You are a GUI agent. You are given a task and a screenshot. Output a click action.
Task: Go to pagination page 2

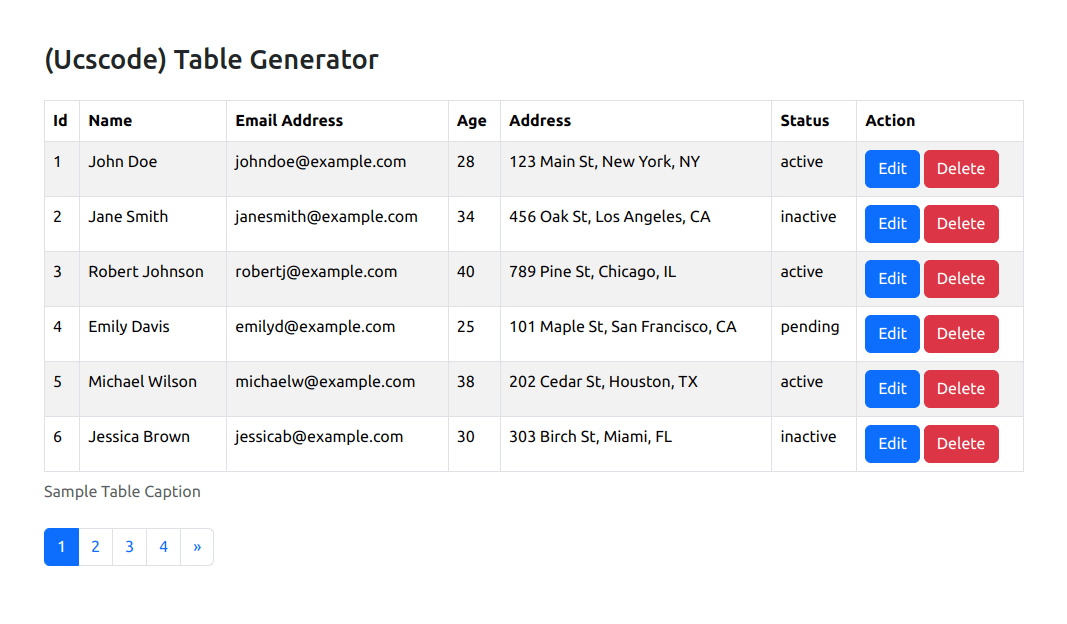(x=95, y=547)
